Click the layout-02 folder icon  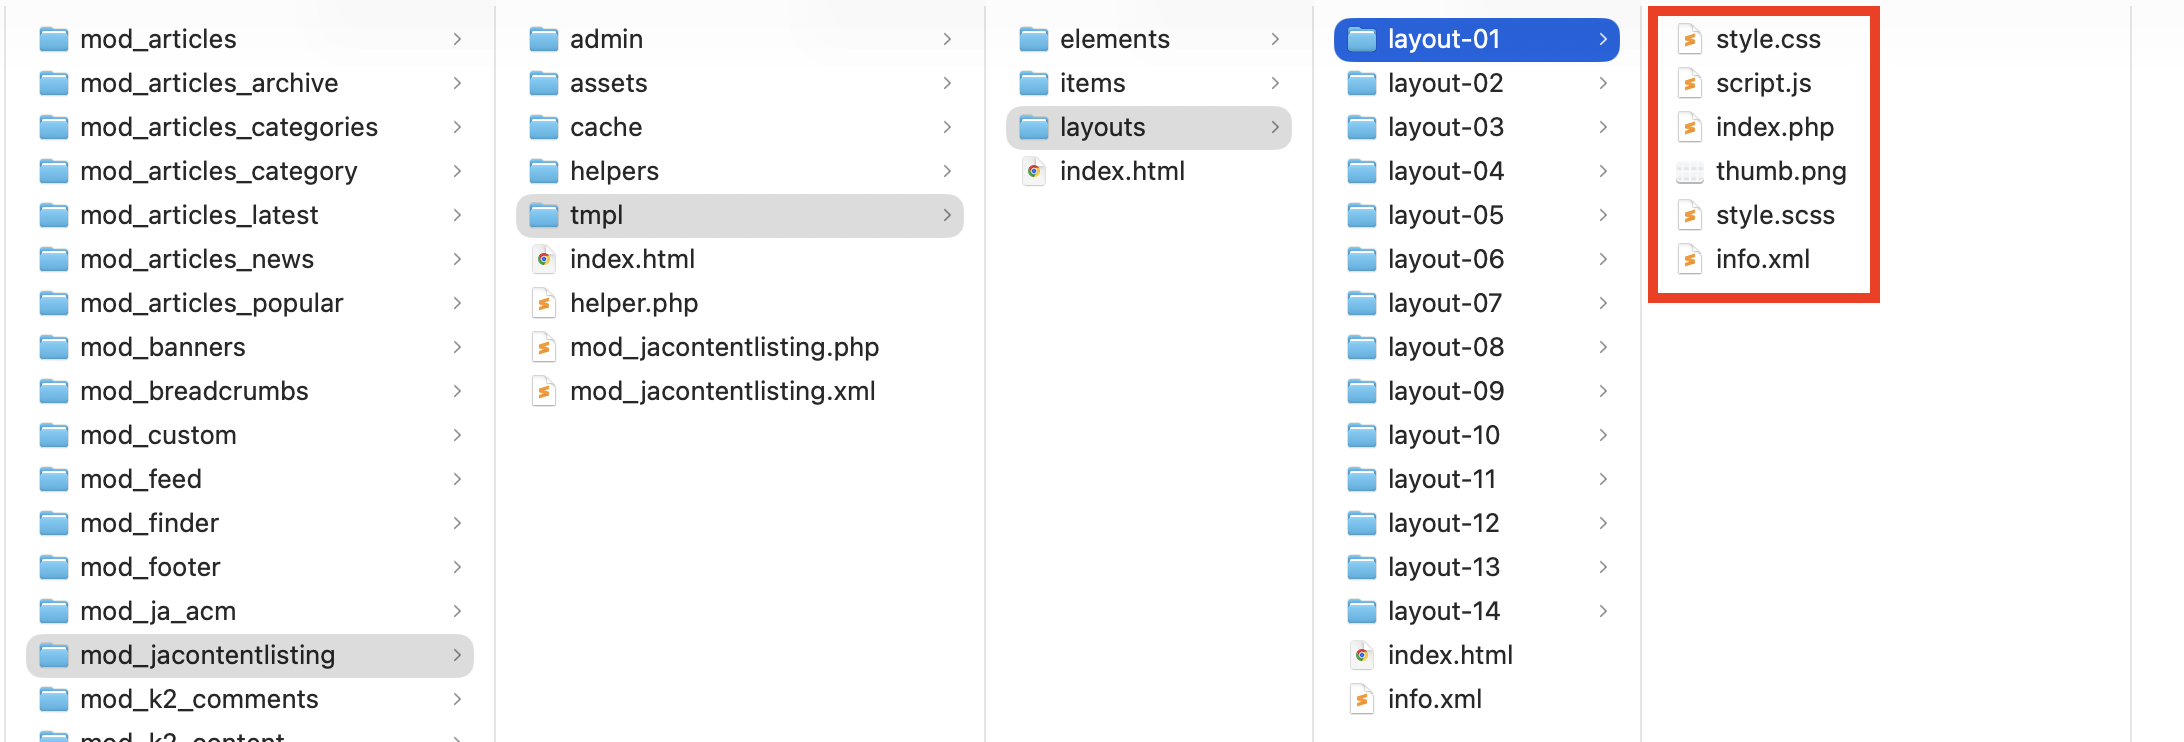[x=1362, y=83]
